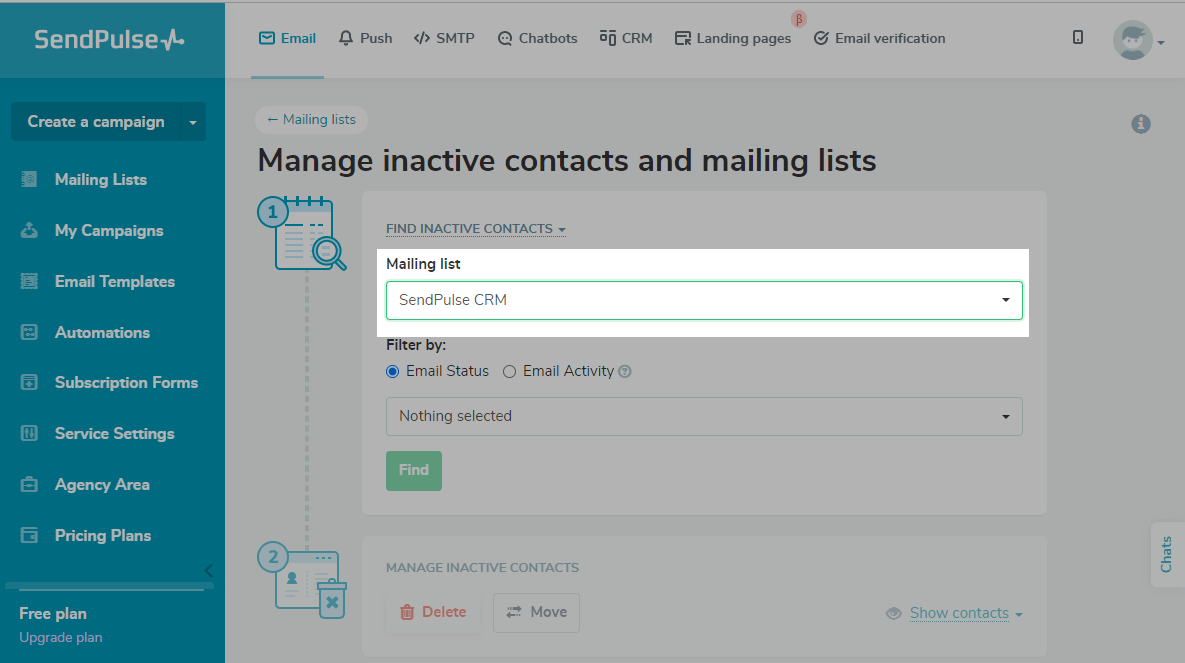Select the Email Activity radio button
1185x663 pixels.
click(x=510, y=371)
